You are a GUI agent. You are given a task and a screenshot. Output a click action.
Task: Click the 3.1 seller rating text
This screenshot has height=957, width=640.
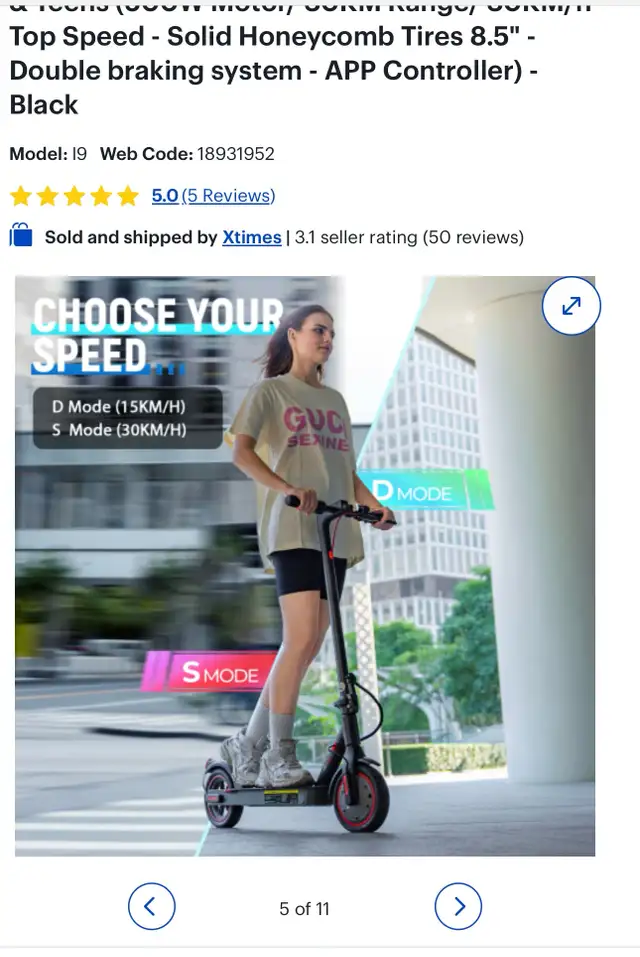[409, 237]
